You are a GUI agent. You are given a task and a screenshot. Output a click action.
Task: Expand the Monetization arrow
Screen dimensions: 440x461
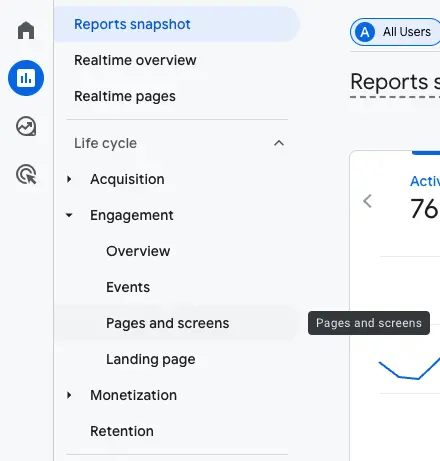(69, 395)
